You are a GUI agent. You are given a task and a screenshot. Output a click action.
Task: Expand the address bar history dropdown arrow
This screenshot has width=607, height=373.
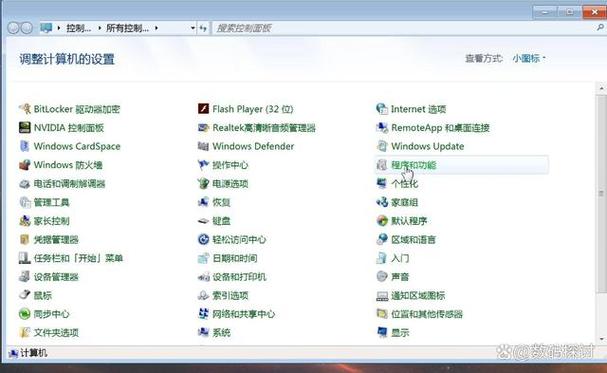[193, 28]
